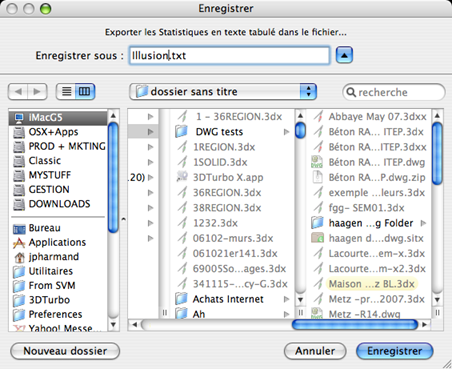This screenshot has height=369, width=452.
Task: Click the recherche search field
Action: pyautogui.click(x=394, y=92)
